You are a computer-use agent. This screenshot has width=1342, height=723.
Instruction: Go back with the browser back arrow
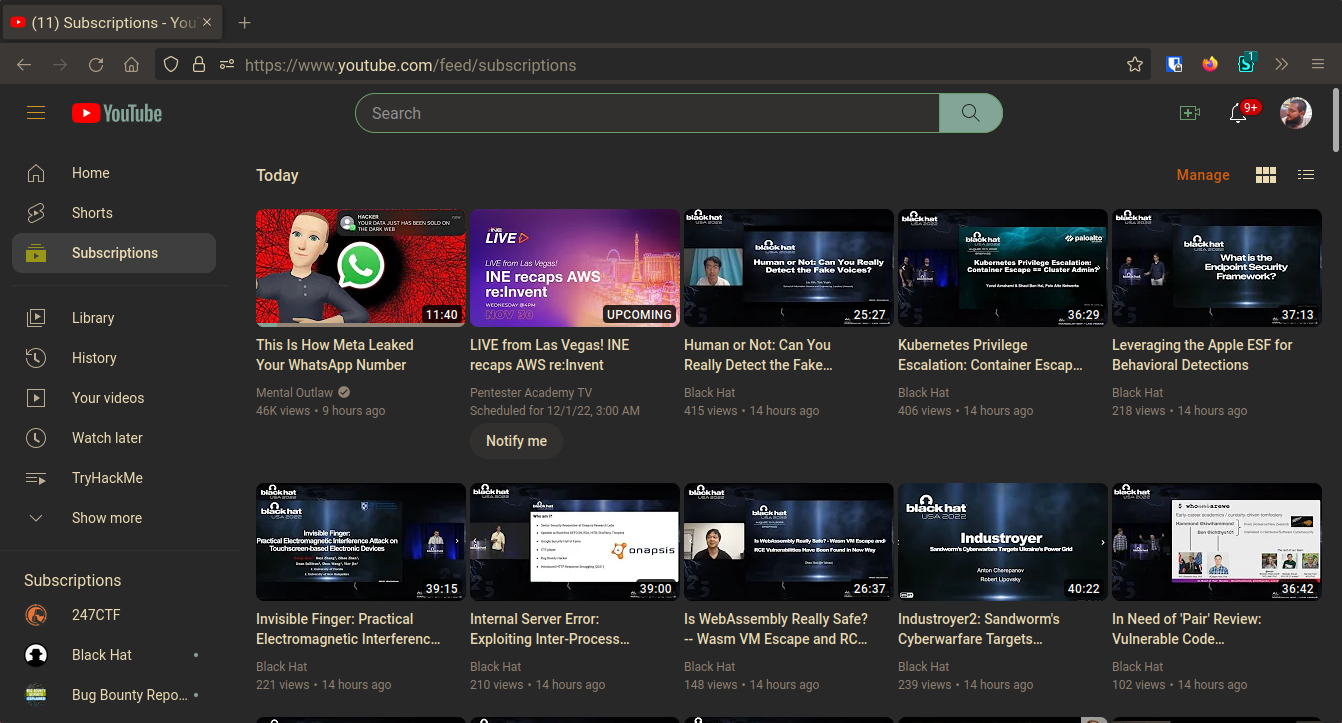coord(24,65)
